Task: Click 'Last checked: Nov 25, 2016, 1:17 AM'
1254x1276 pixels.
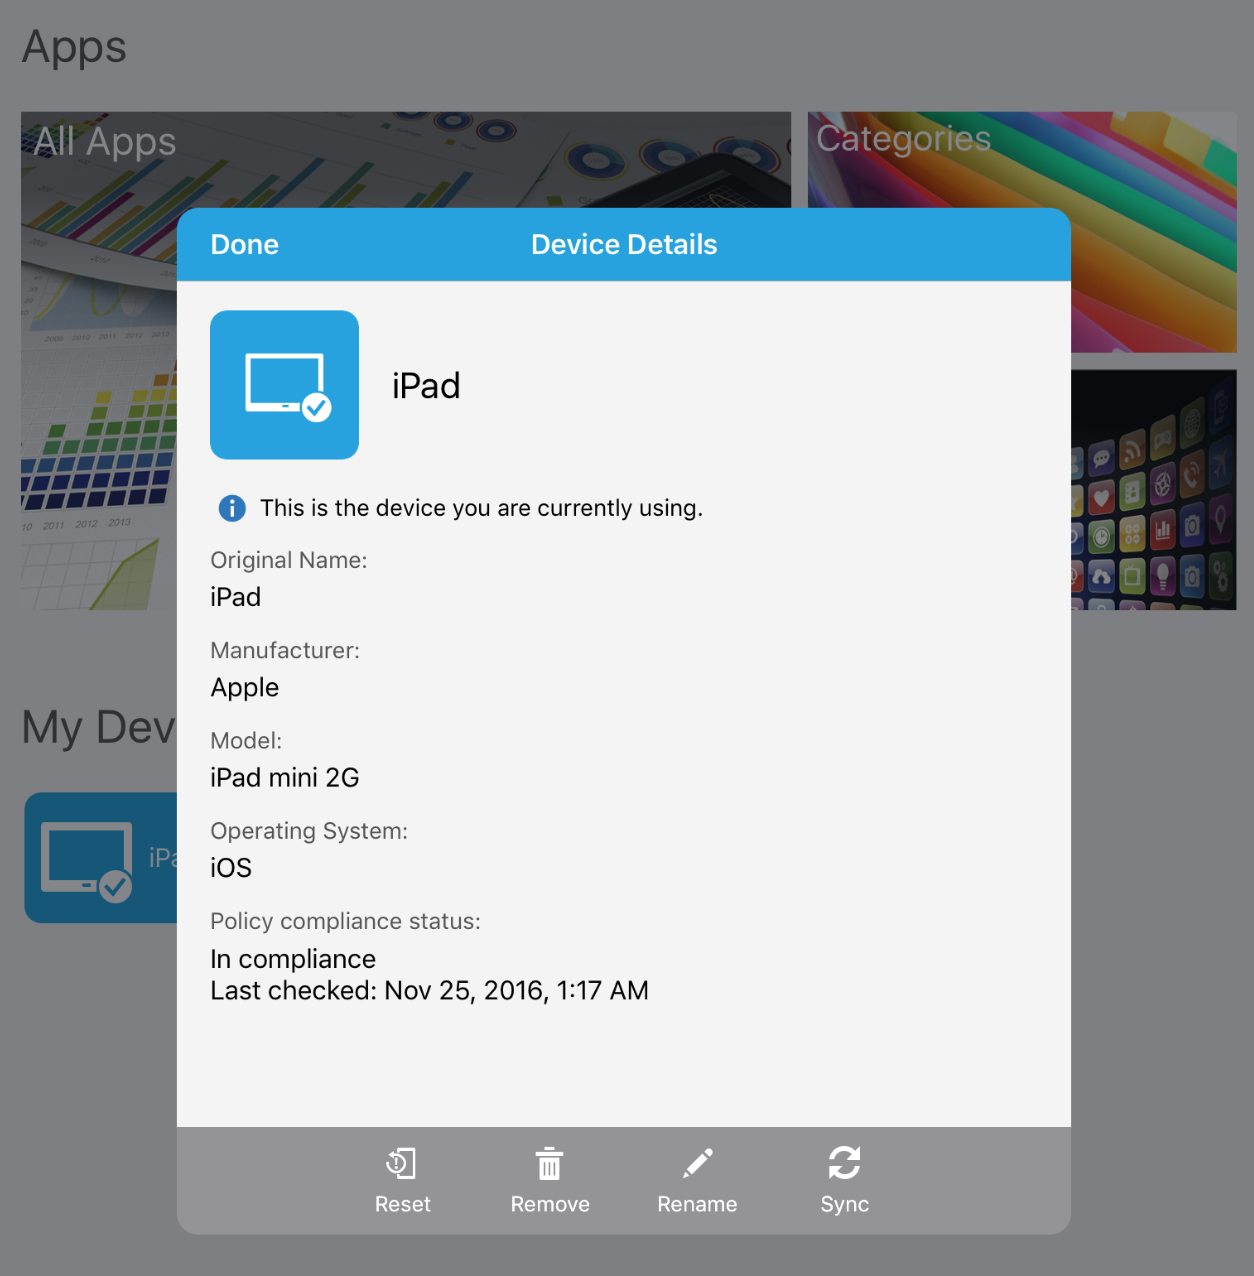Action: 429,991
